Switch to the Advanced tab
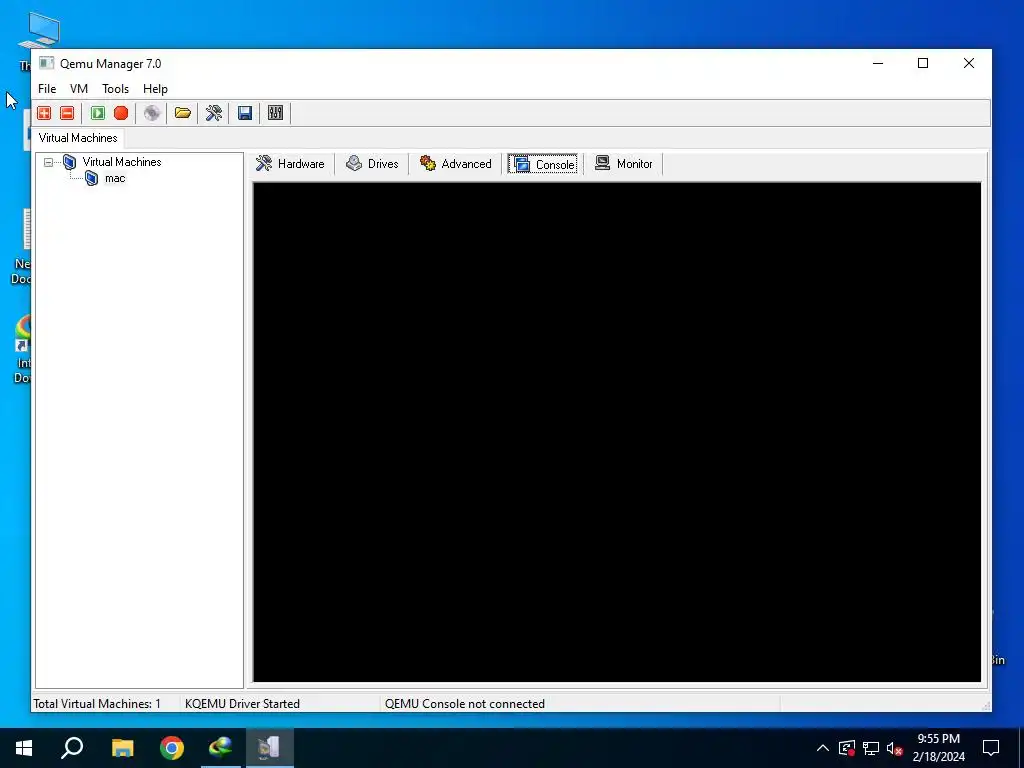The height and width of the screenshot is (768, 1024). pos(456,164)
